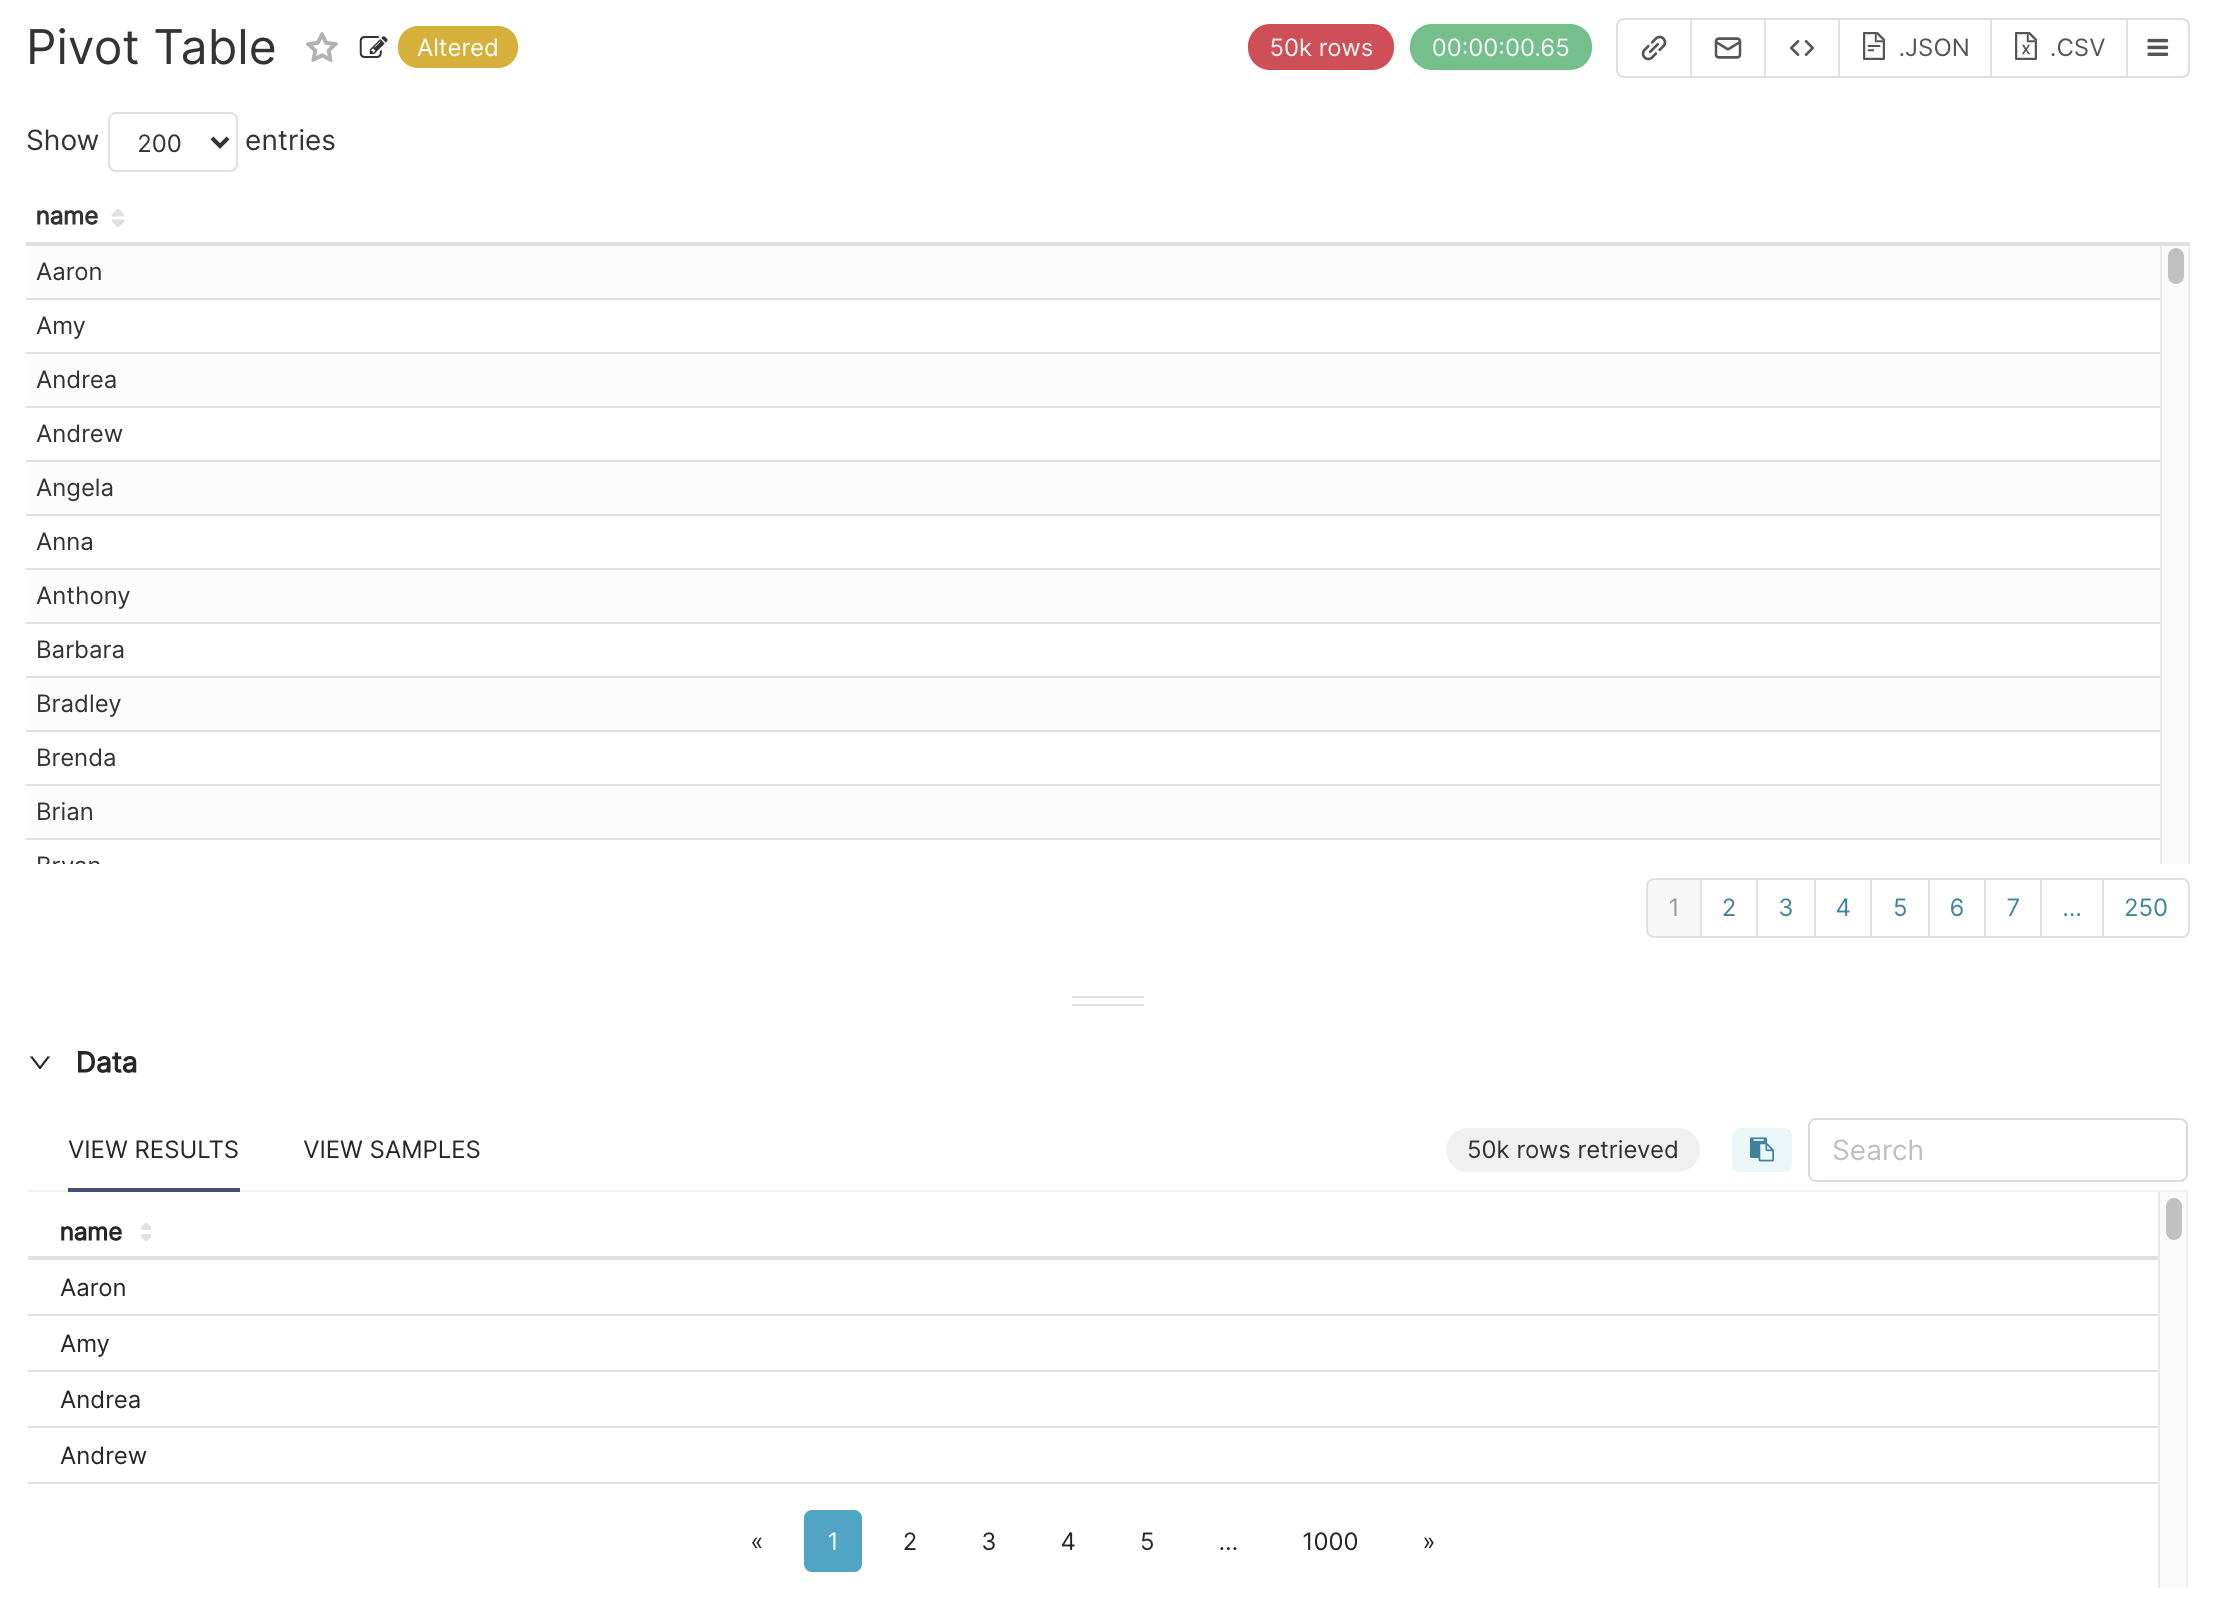This screenshot has height=1602, width=2222.
Task: Export results as .JSON
Action: tap(1914, 47)
